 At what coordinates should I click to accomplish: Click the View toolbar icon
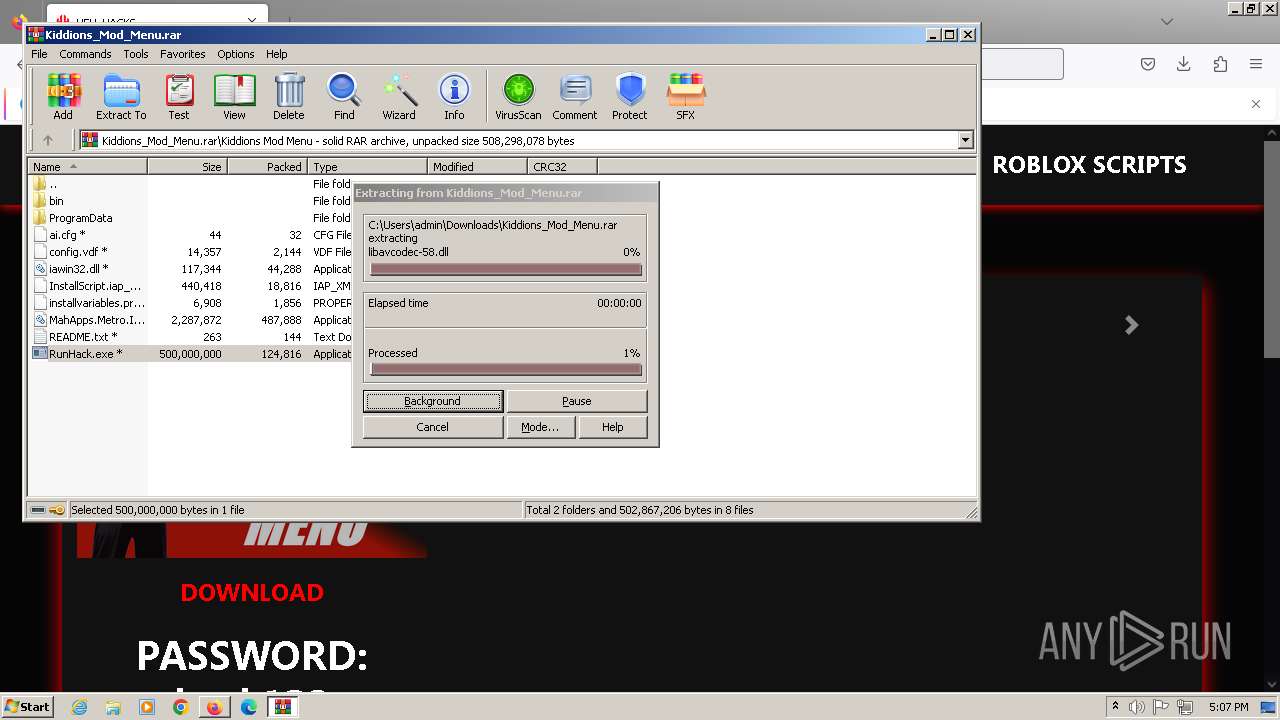click(234, 96)
